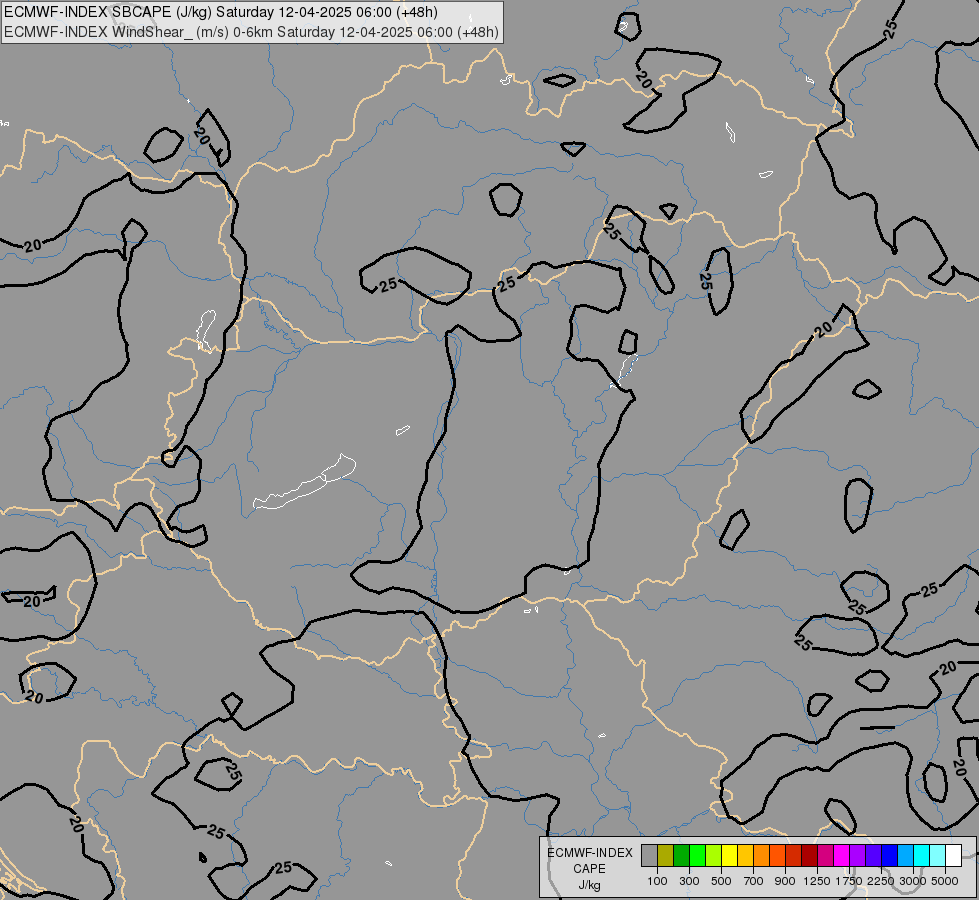Select the yellow legend swatch
The image size is (979, 900).
pyautogui.click(x=729, y=855)
